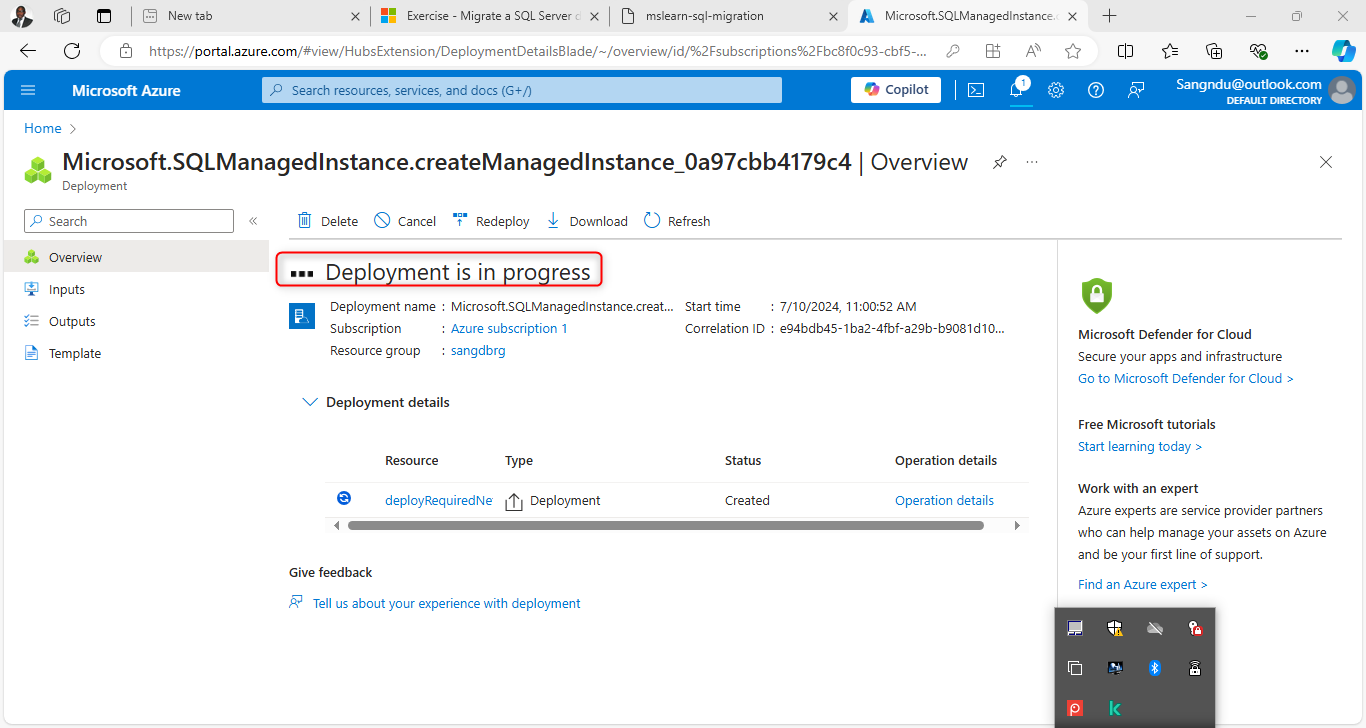The height and width of the screenshot is (728, 1366).
Task: Open the browser settings and more ellipsis
Action: click(x=1301, y=51)
